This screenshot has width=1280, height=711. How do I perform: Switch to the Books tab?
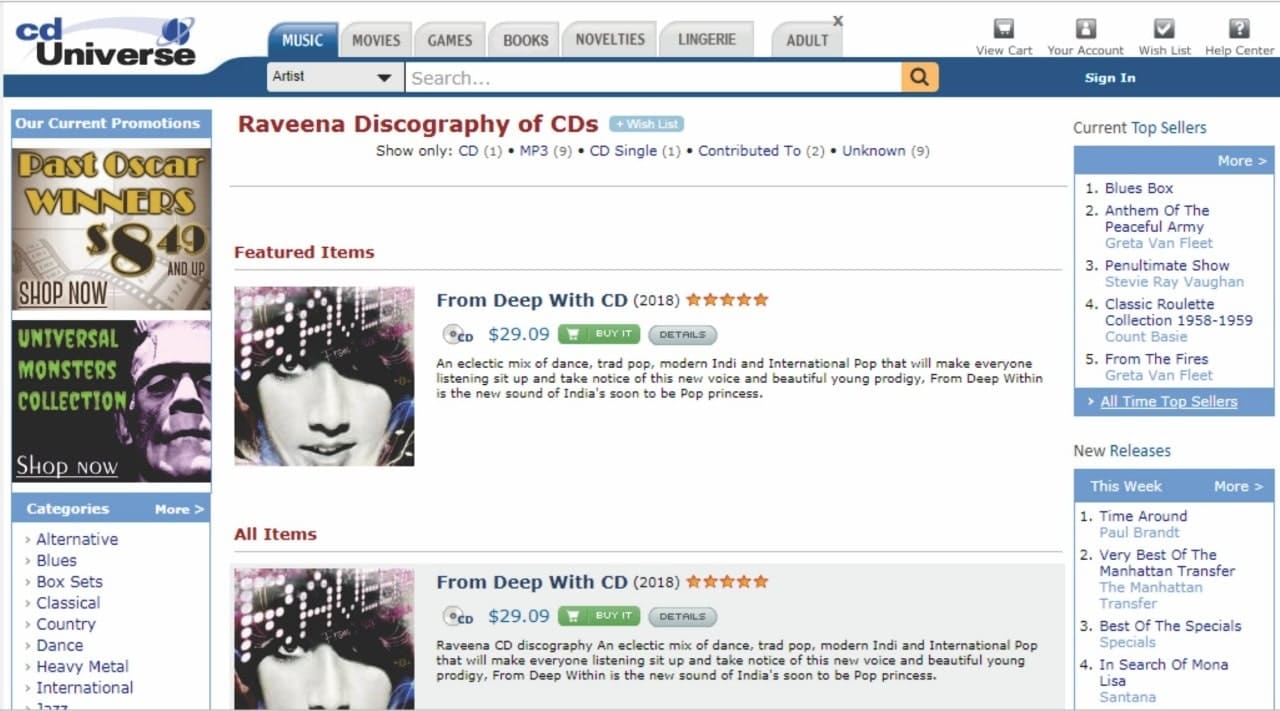[525, 40]
